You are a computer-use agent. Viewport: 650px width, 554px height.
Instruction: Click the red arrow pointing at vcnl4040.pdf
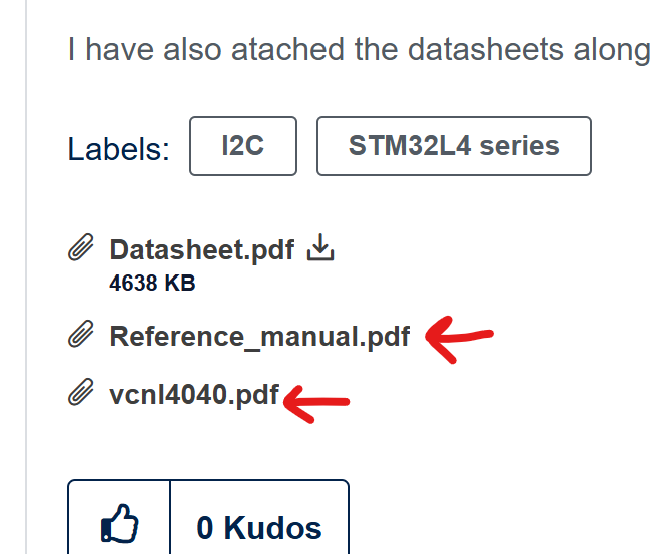pyautogui.click(x=316, y=403)
